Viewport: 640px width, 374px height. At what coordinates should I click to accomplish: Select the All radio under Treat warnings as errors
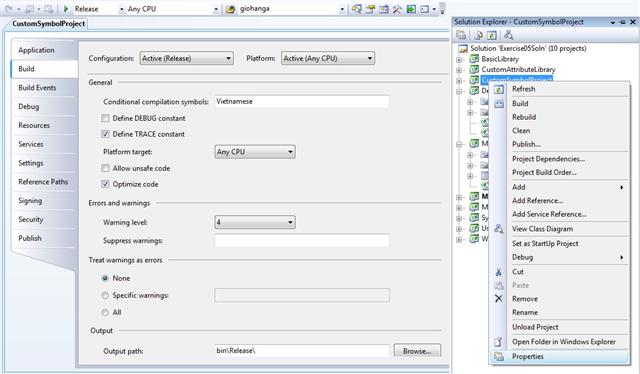tap(105, 313)
